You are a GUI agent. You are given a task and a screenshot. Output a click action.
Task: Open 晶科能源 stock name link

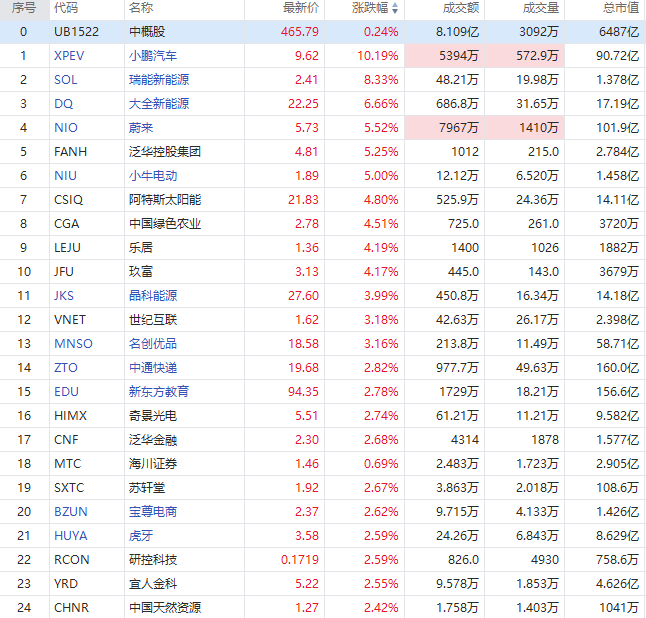(152, 295)
